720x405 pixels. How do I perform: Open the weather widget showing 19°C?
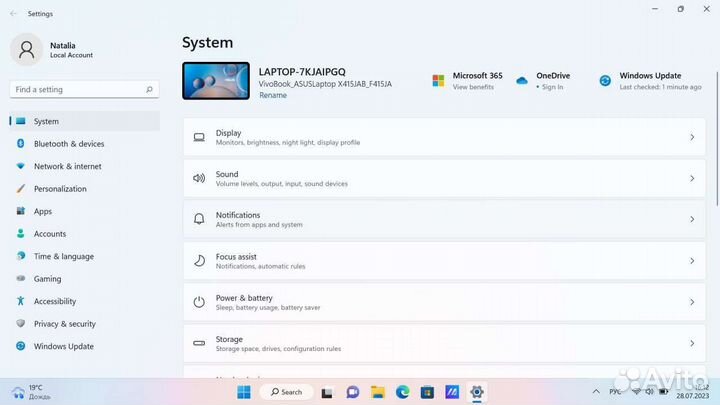[32, 392]
